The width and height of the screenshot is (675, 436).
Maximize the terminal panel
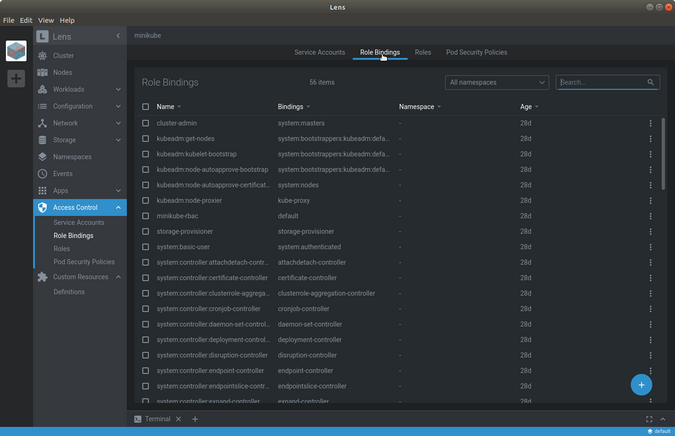click(x=649, y=419)
